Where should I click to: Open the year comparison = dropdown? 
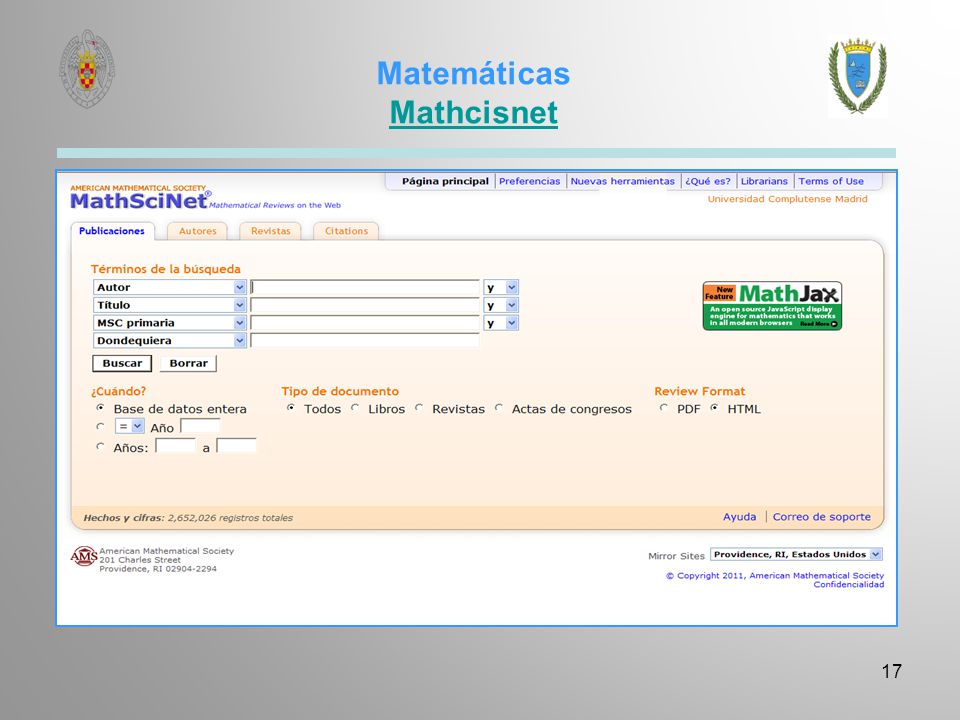129,426
